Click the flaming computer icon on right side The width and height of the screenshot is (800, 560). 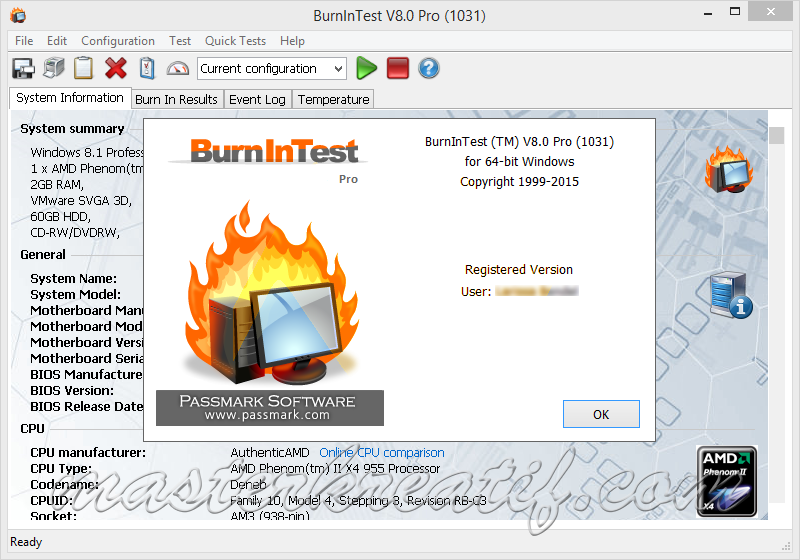coord(729,169)
